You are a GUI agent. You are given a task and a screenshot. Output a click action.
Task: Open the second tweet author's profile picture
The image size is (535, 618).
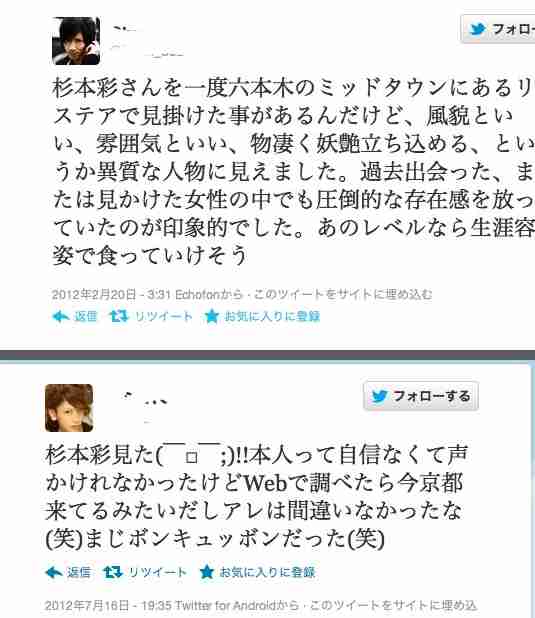point(69,408)
